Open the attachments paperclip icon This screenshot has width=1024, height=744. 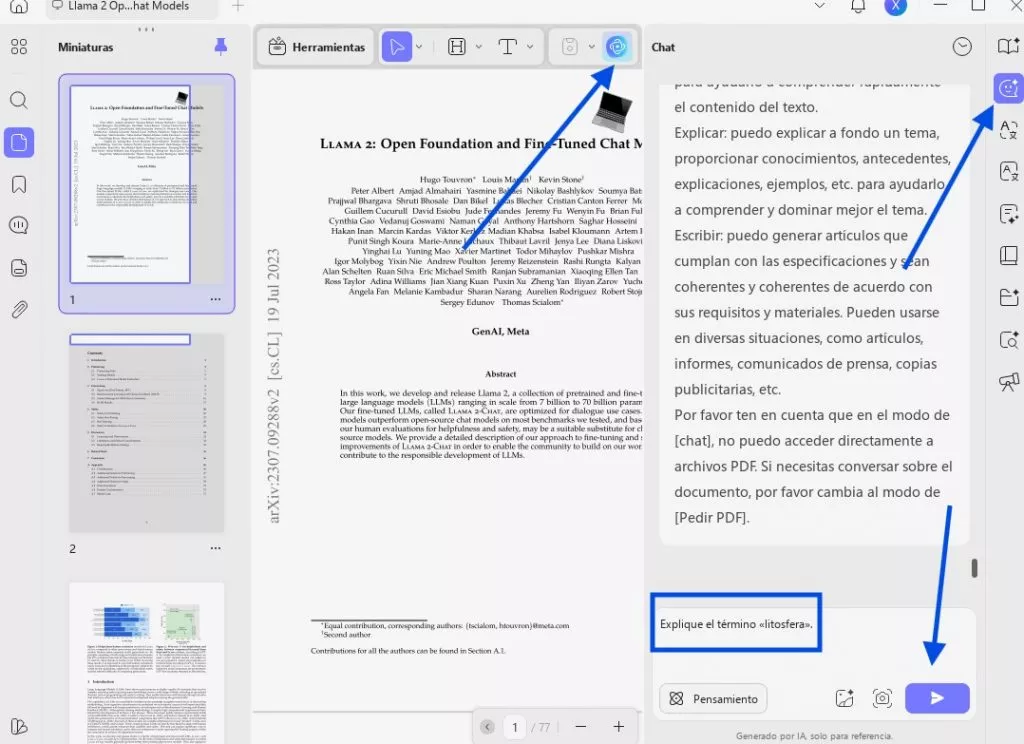(19, 309)
